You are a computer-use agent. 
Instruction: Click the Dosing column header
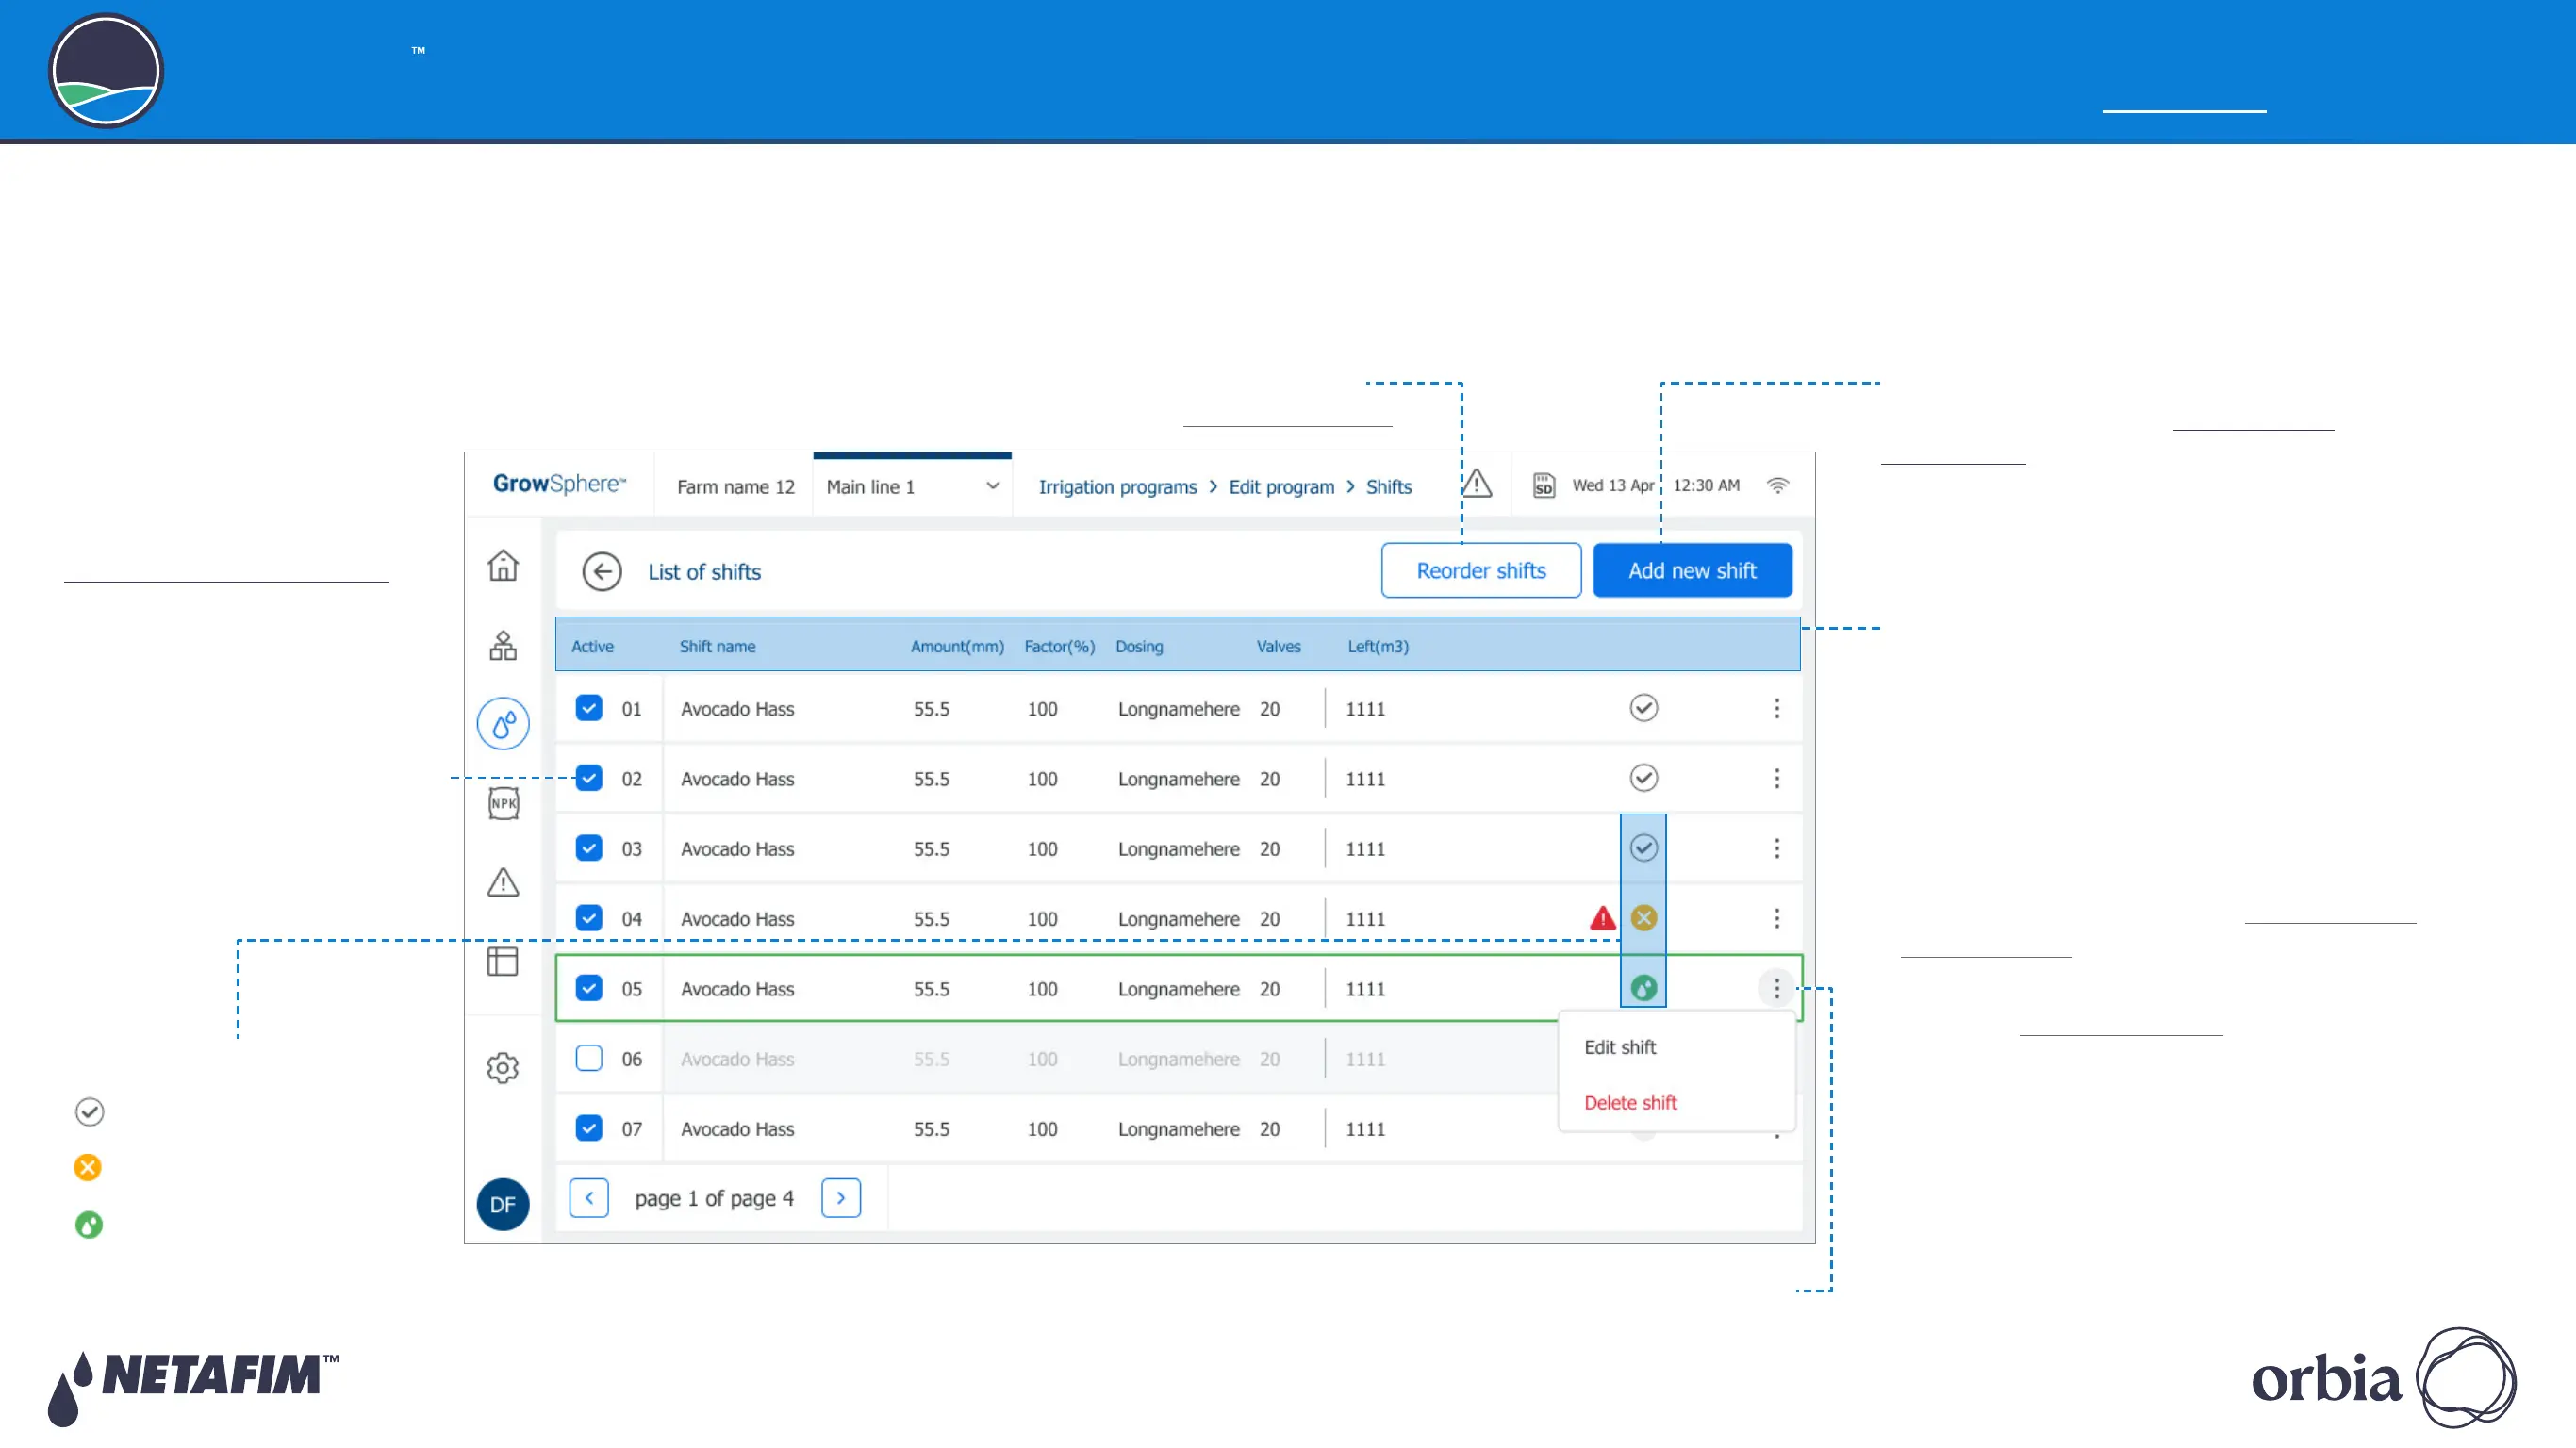1139,647
